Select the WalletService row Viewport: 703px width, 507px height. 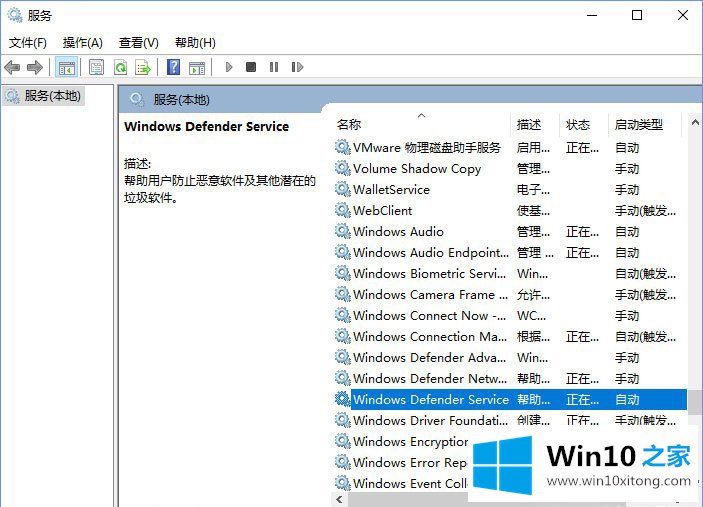coord(510,190)
